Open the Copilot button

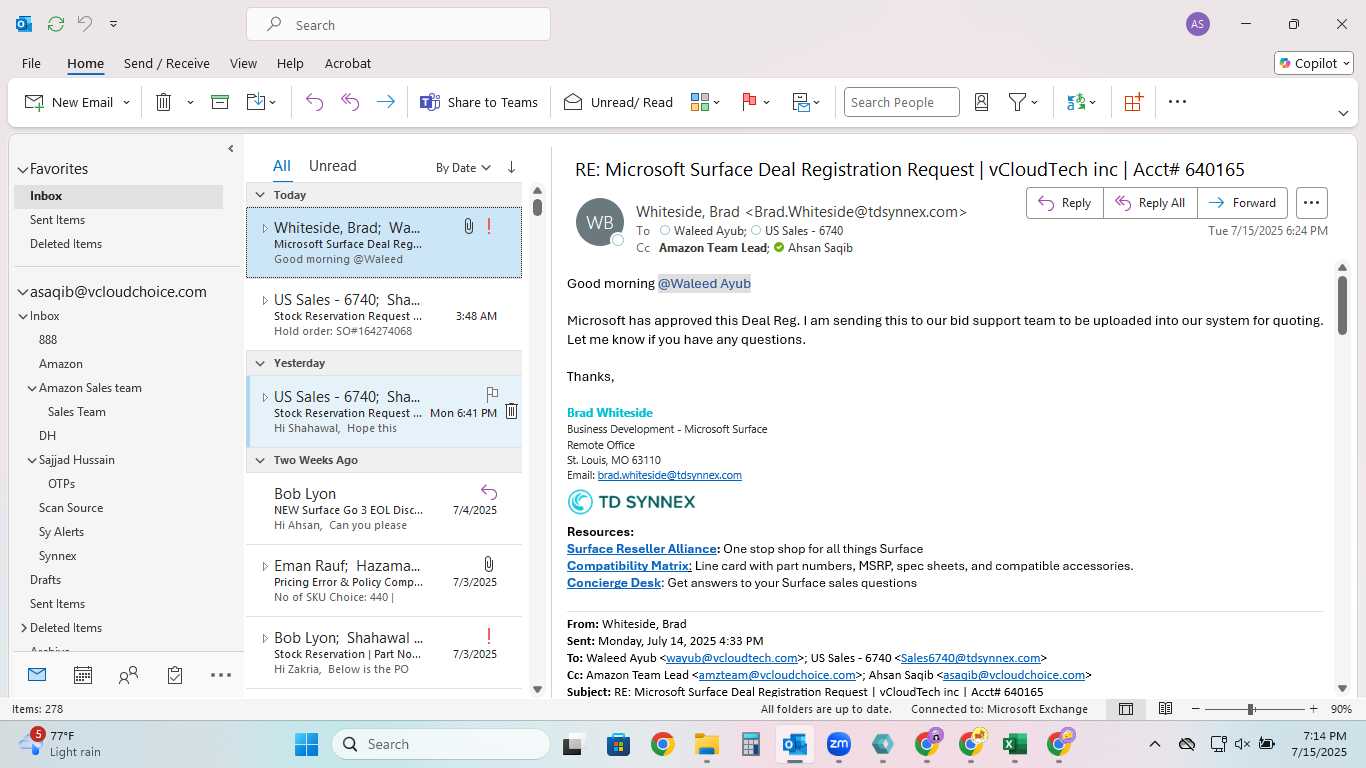1314,63
